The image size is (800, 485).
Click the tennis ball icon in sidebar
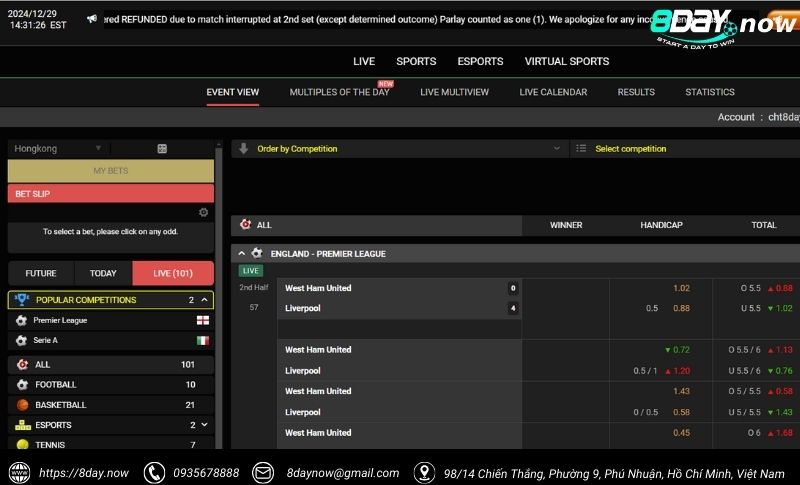pos(22,445)
